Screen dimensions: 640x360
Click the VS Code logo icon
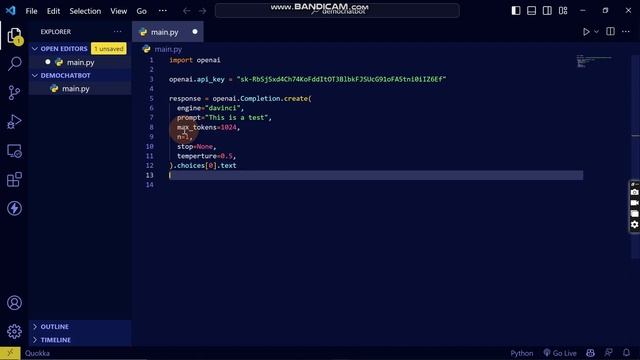point(11,11)
